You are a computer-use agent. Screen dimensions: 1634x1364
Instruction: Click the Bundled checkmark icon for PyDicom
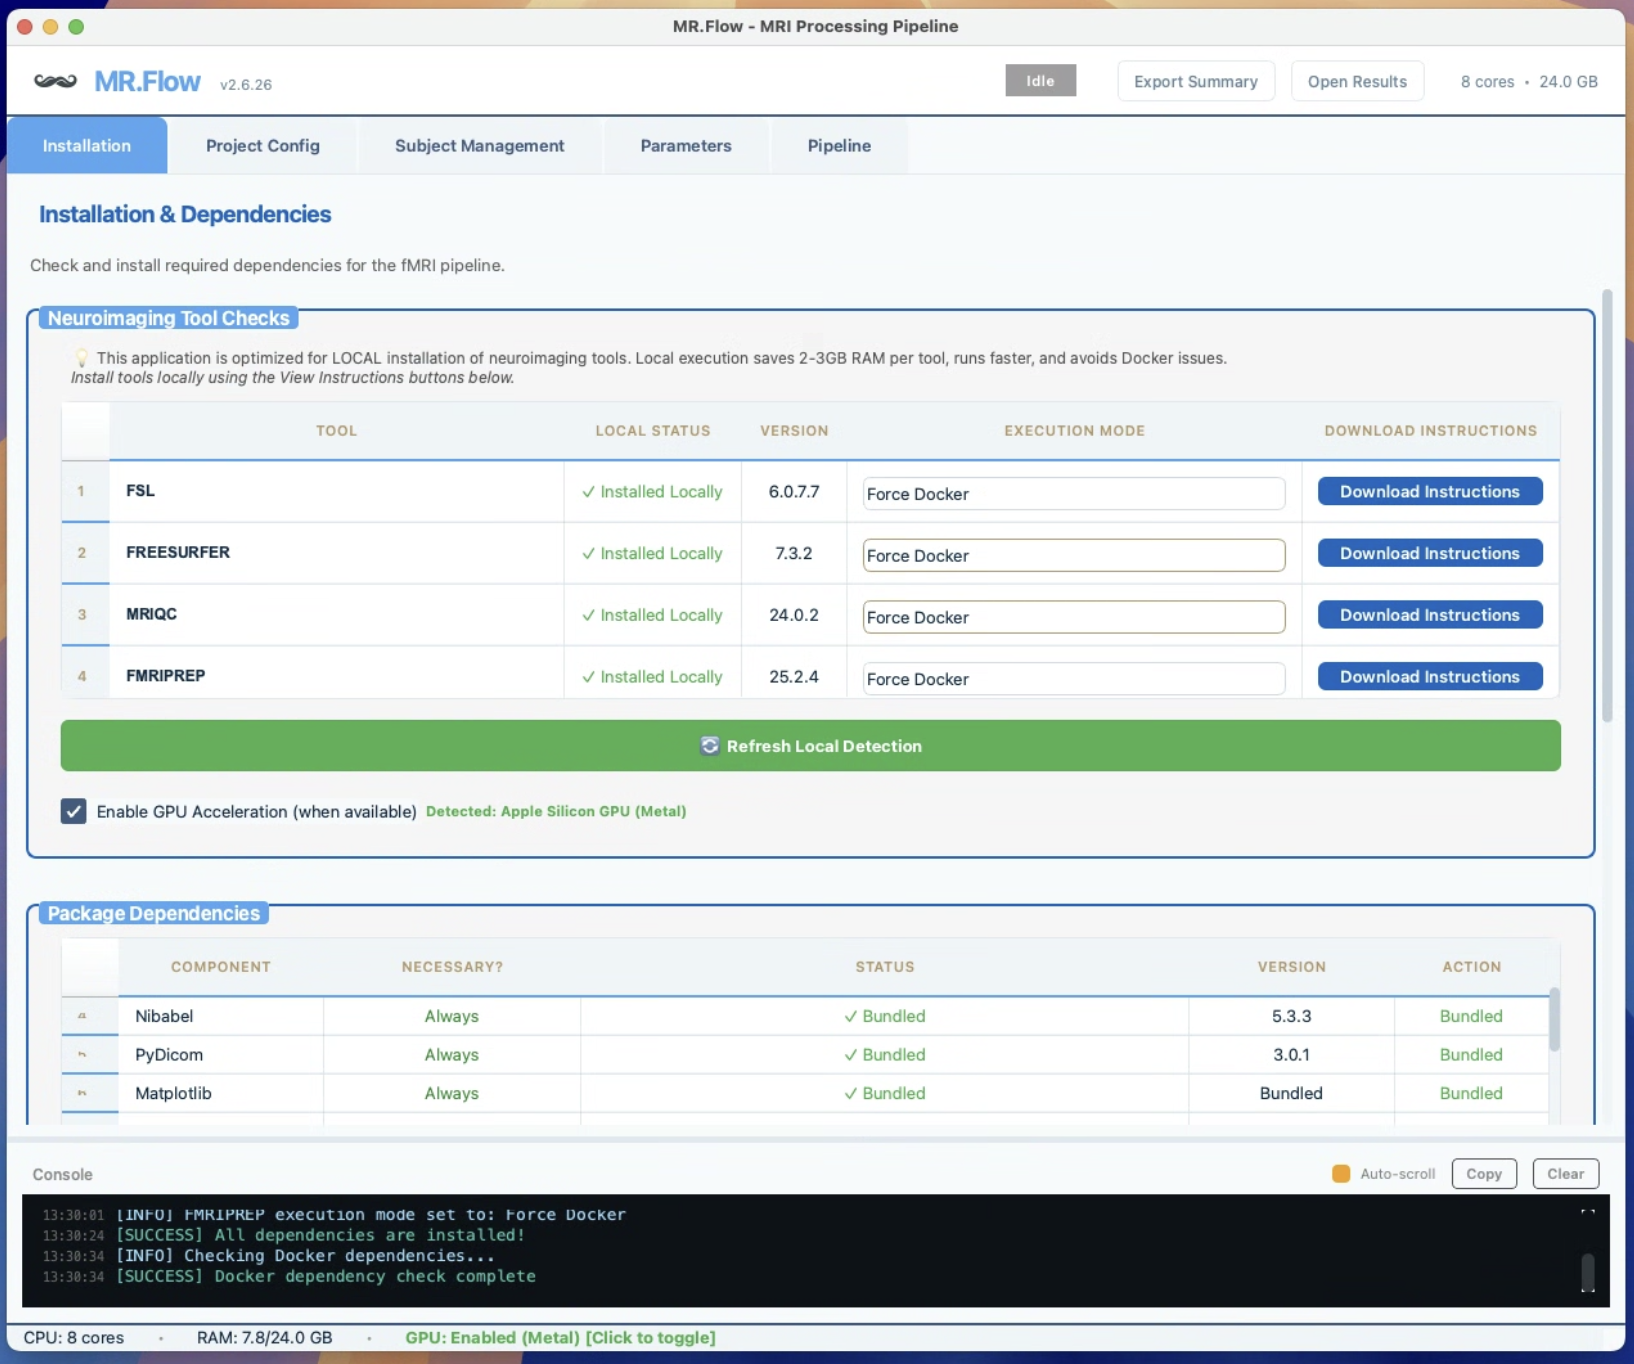tap(851, 1054)
